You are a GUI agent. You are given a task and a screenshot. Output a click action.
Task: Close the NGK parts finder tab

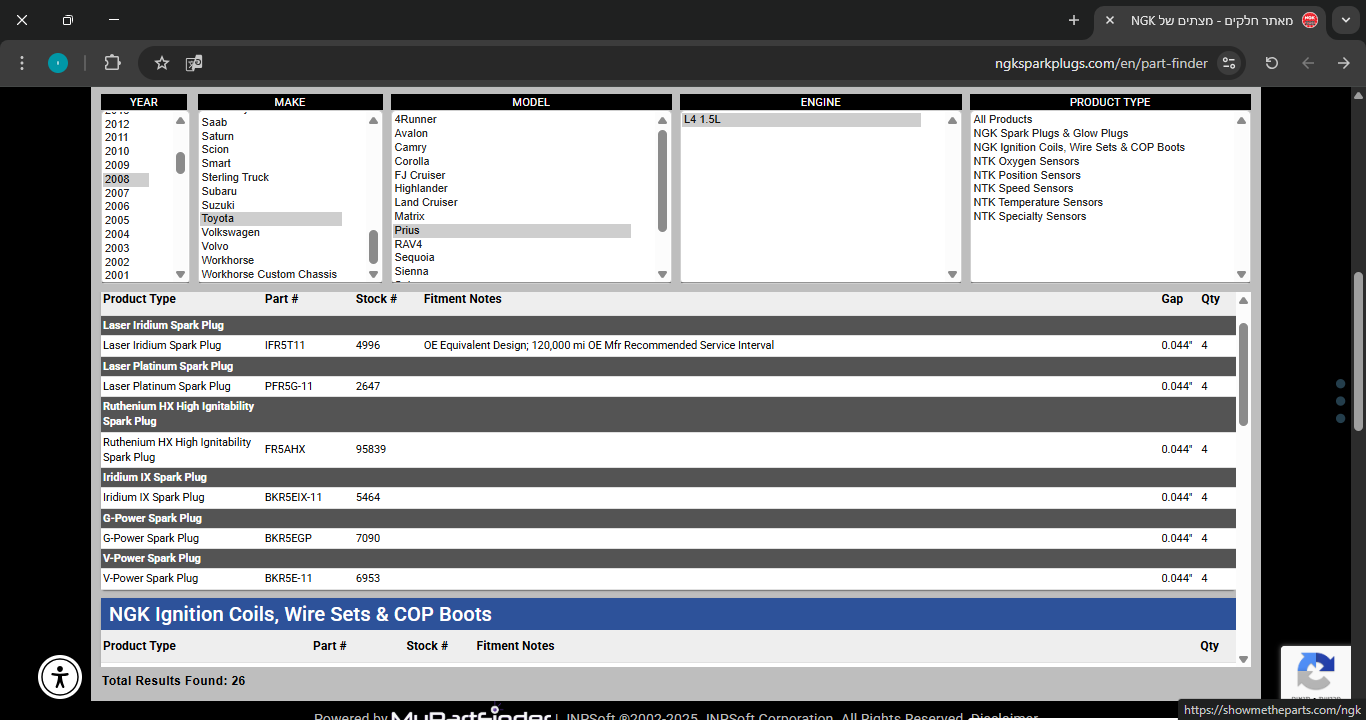coord(1110,20)
